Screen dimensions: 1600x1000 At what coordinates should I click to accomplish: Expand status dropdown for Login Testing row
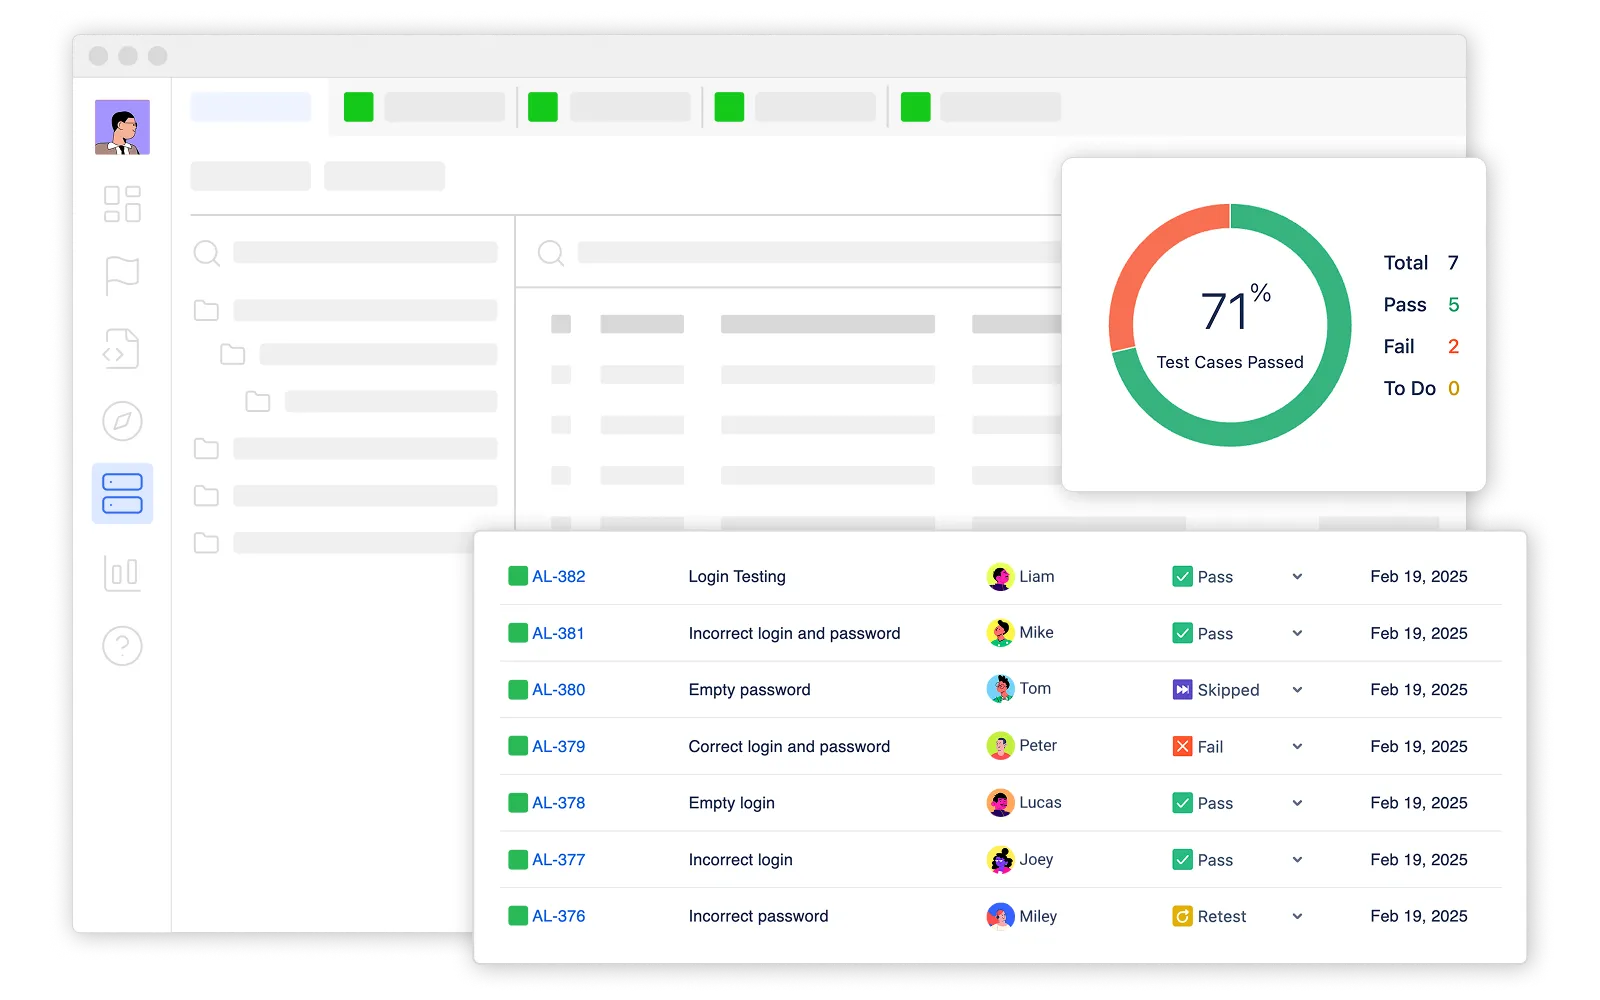click(x=1297, y=577)
